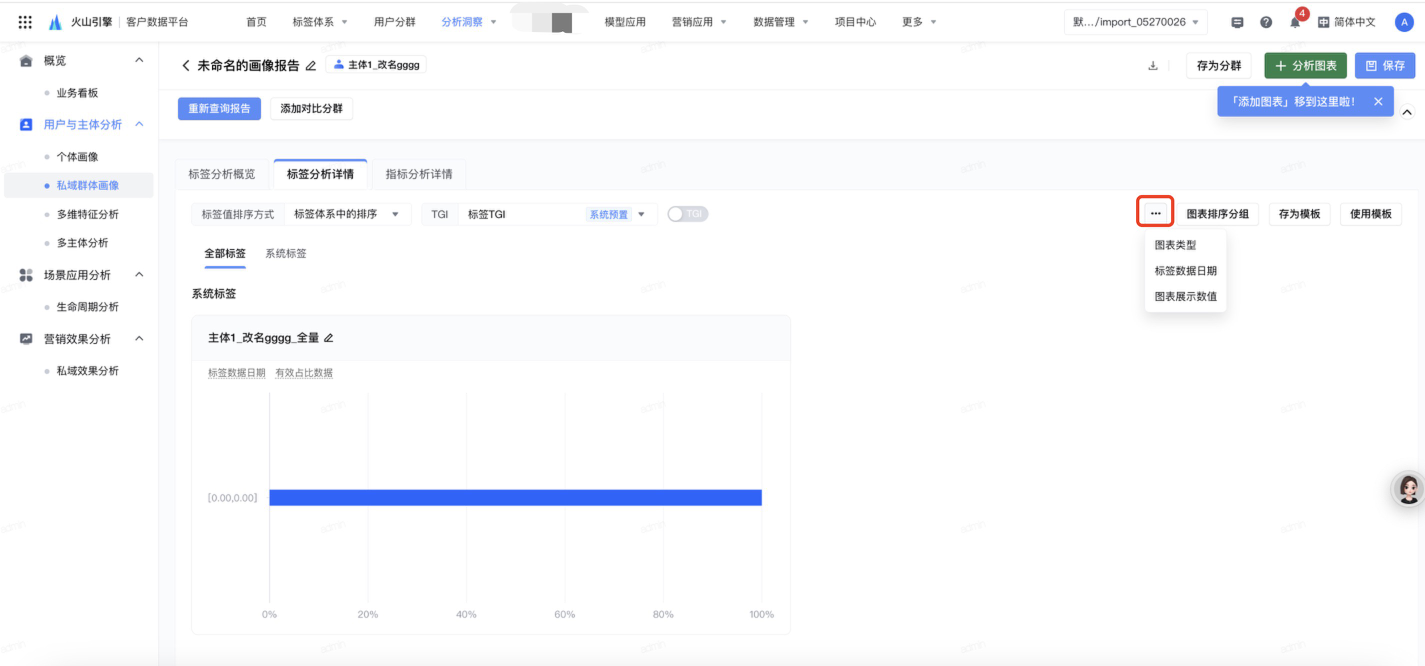1425x666 pixels.
Task: Edit report name with pencil icon
Action: (311, 66)
